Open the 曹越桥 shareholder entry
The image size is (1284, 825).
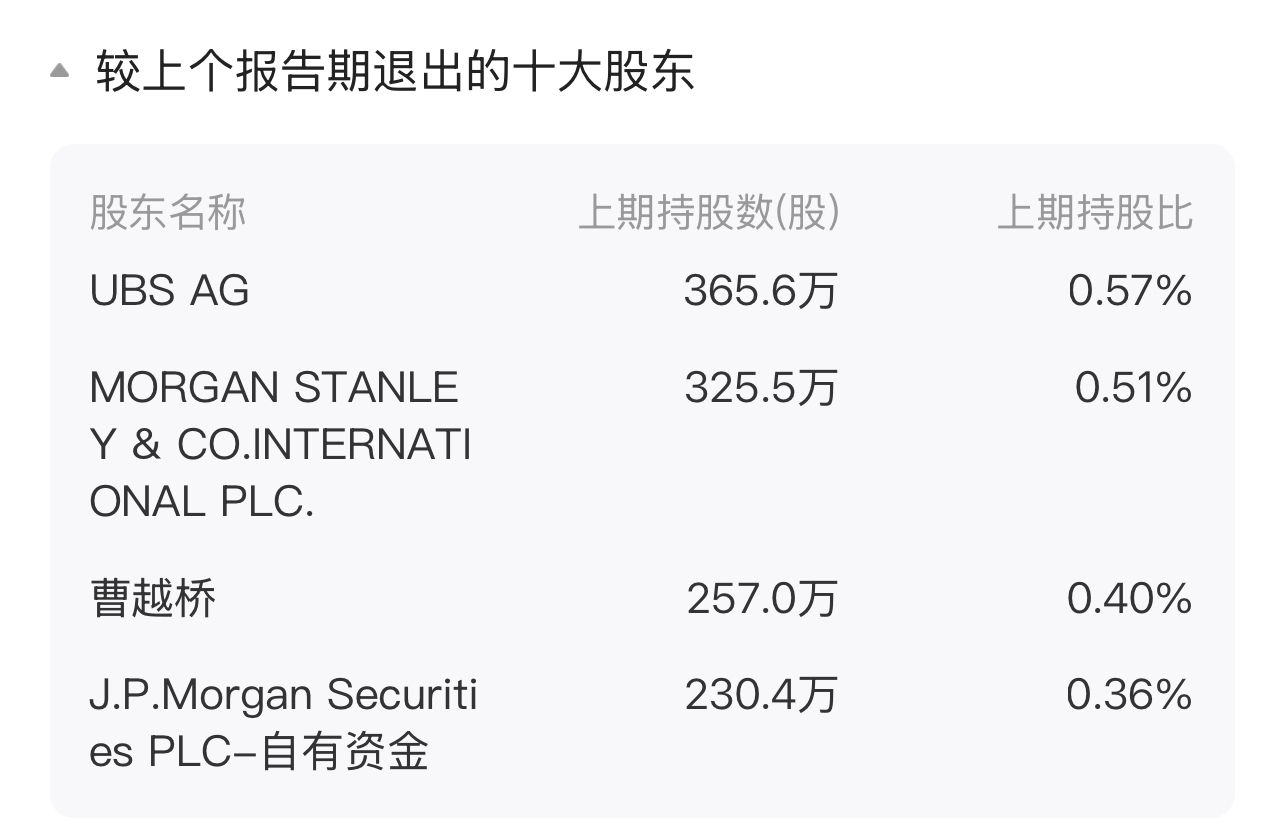tap(152, 599)
